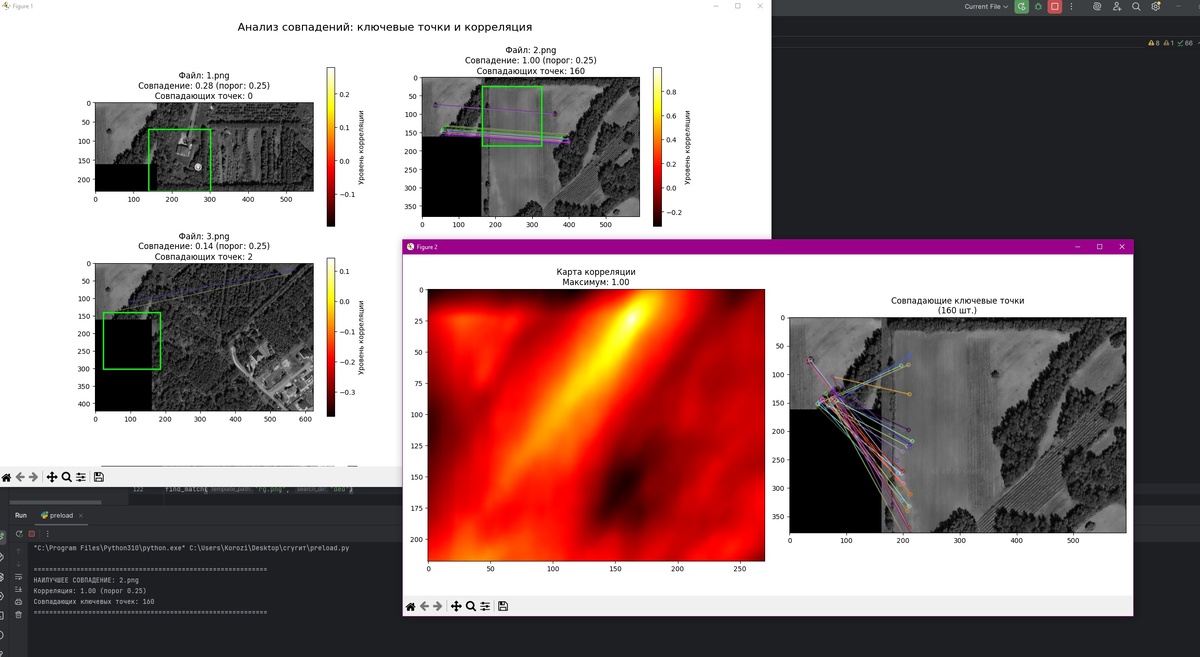Click console line 'Корреляция: 1.00 (порог 0.25)'

pyautogui.click(x=90, y=590)
